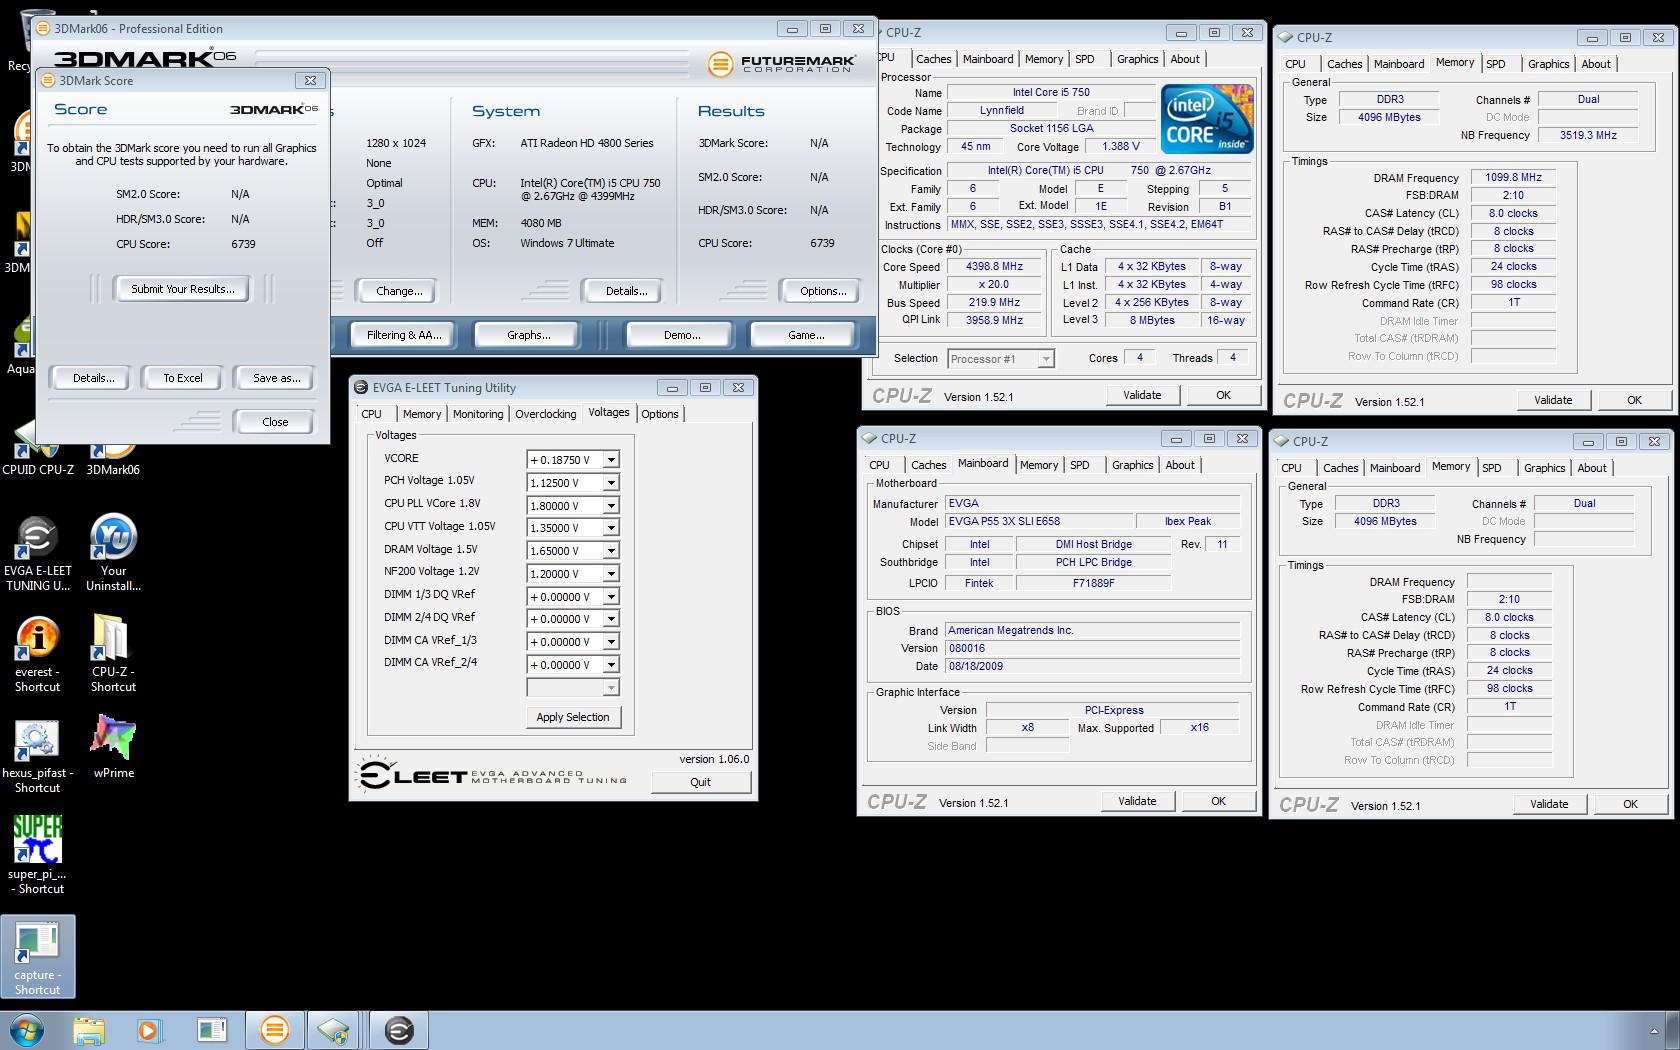Launch the everest shortcut icon
Viewport: 1680px width, 1050px height.
click(x=37, y=654)
